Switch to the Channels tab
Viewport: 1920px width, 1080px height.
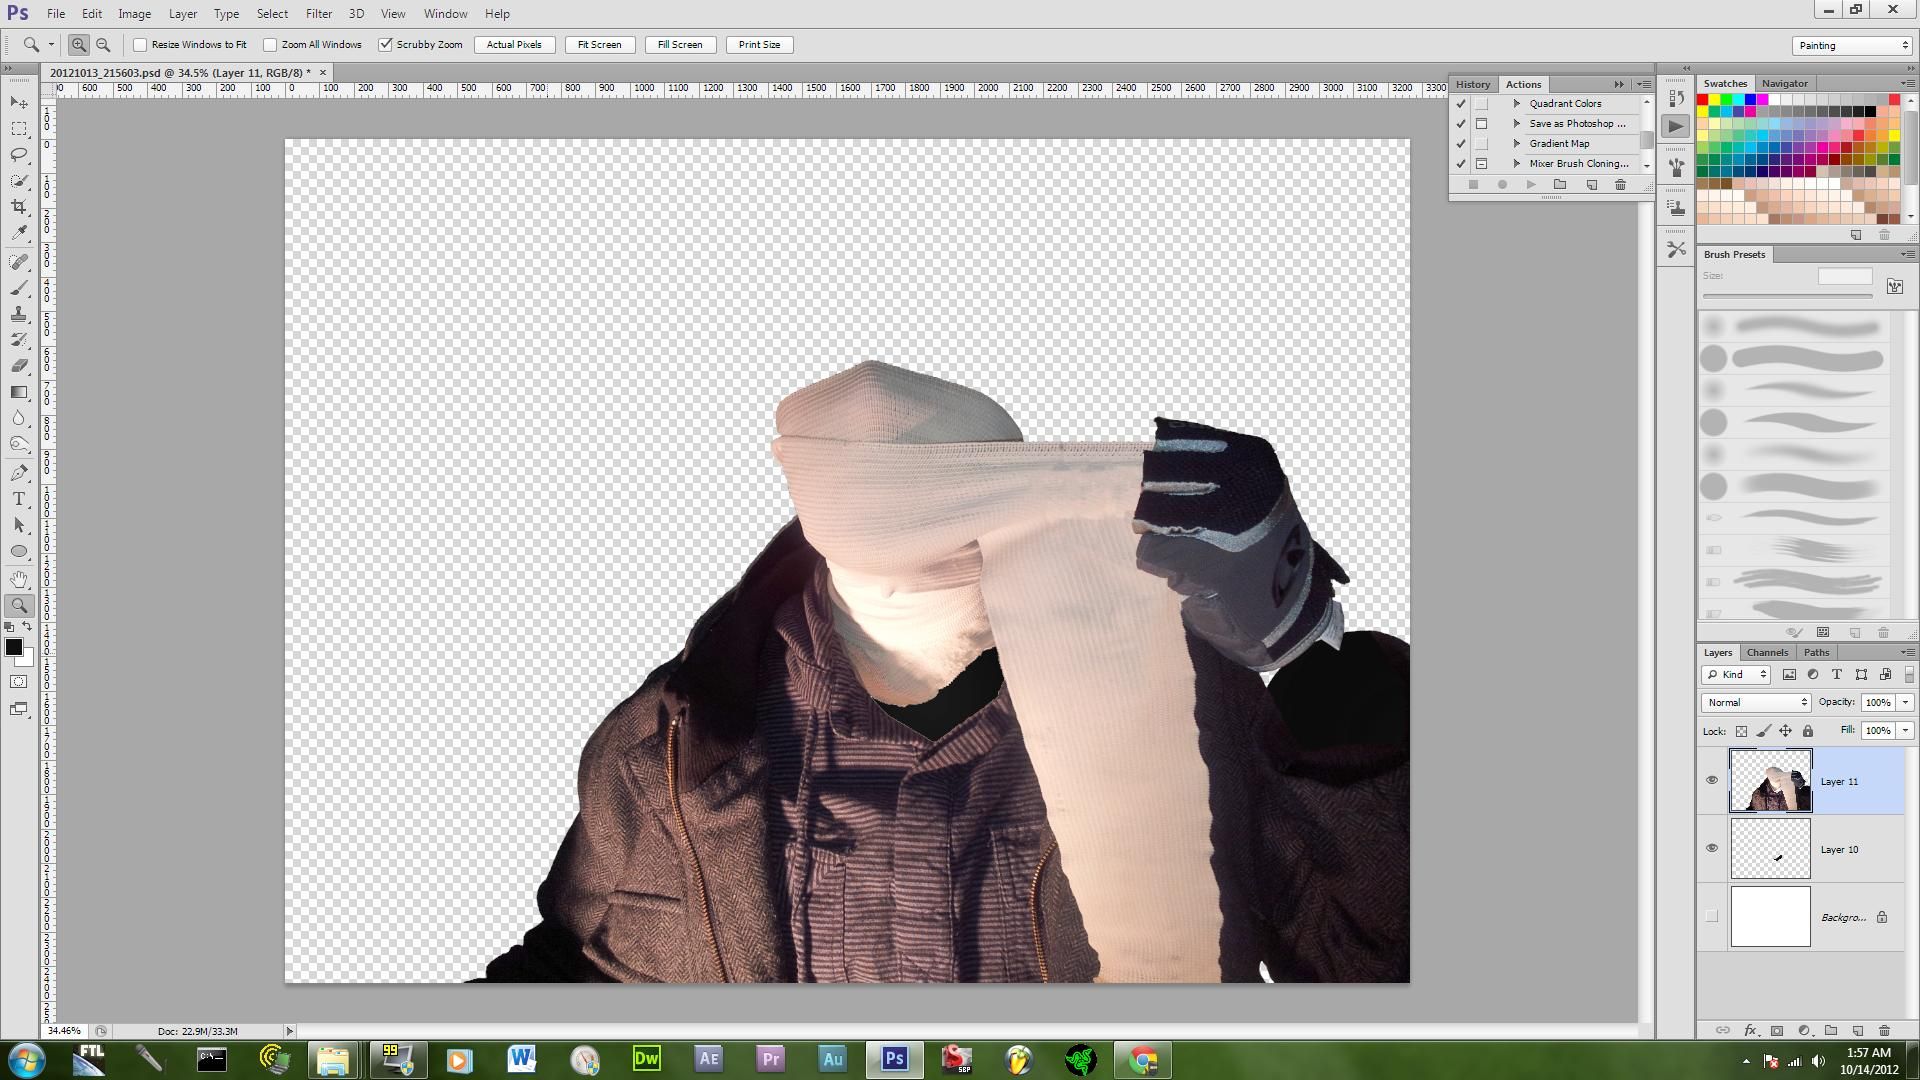[x=1767, y=651]
